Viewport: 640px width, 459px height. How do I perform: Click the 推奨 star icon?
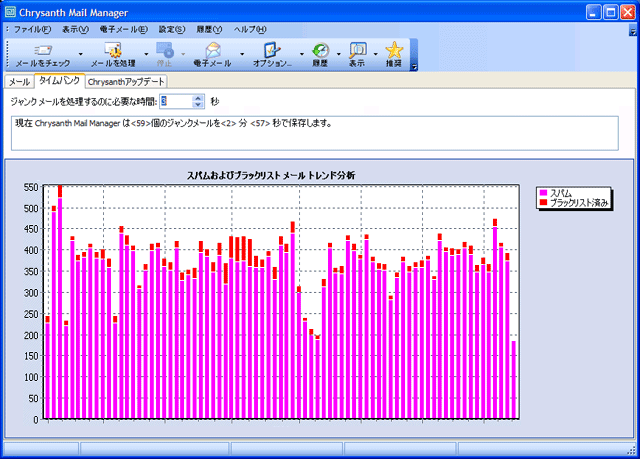(x=394, y=50)
